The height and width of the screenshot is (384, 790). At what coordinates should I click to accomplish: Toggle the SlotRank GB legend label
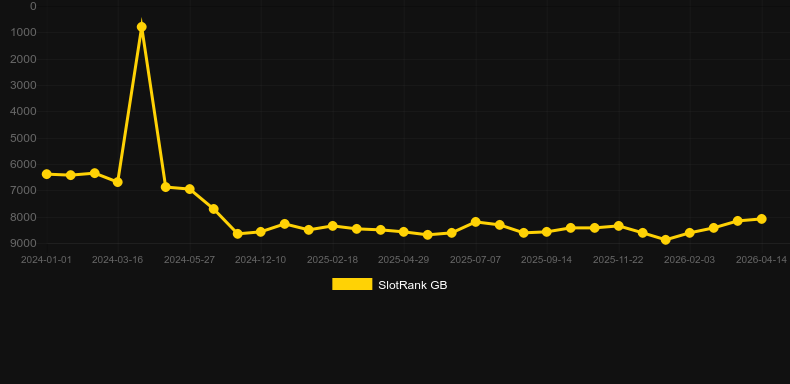pos(413,285)
